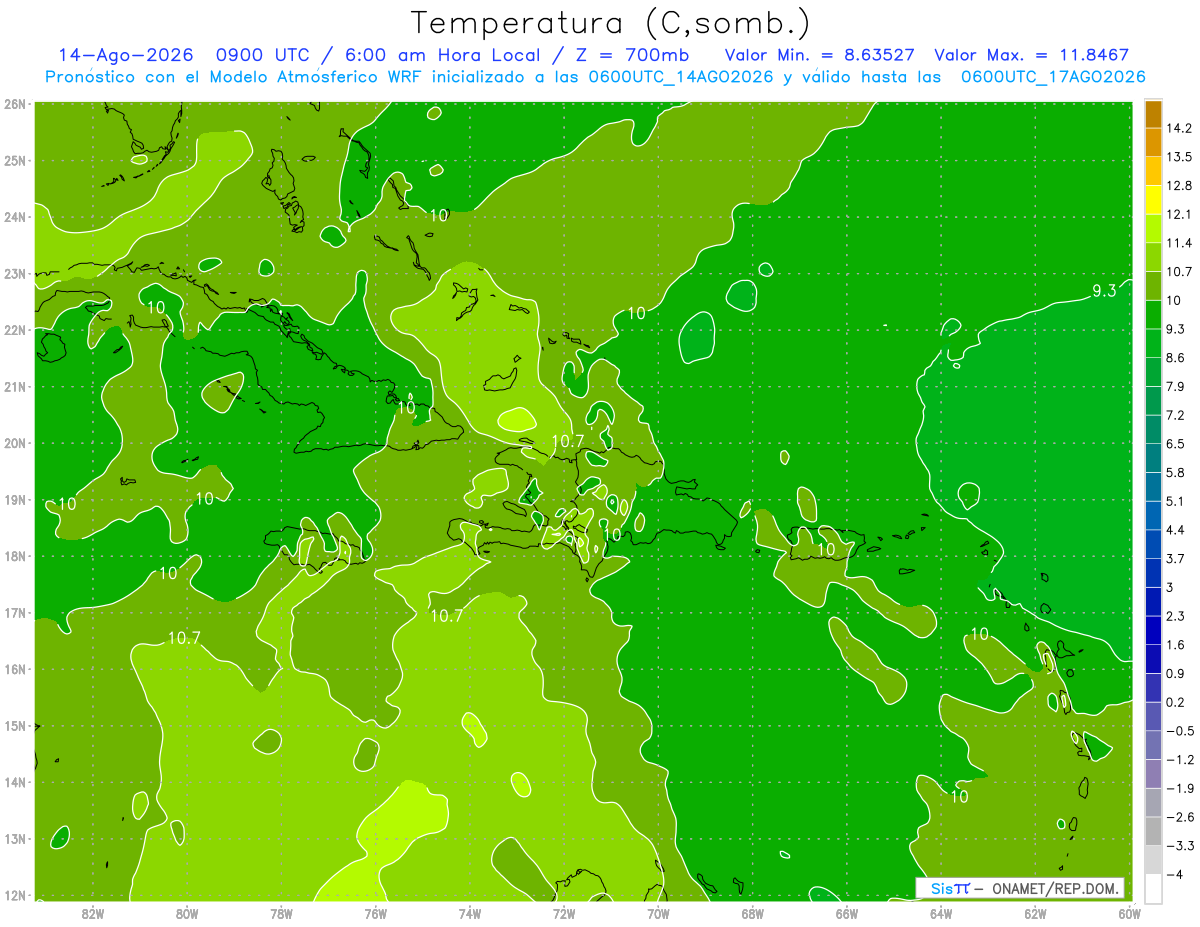The width and height of the screenshot is (1200, 927).
Task: Click the '18N' latitude axis label
Action: click(14, 556)
